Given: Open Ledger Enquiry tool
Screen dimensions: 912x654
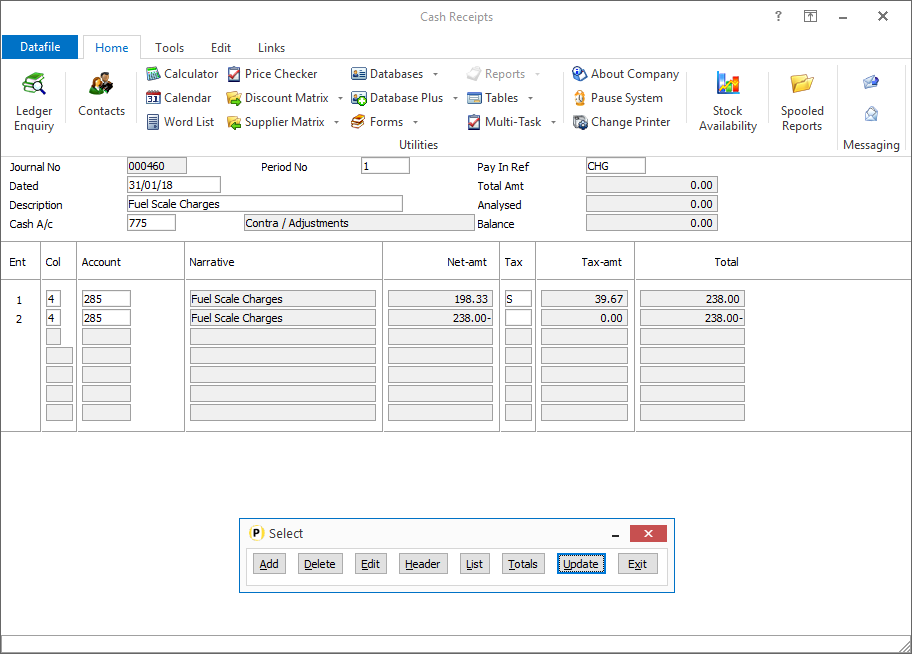Looking at the screenshot, I should [x=34, y=102].
